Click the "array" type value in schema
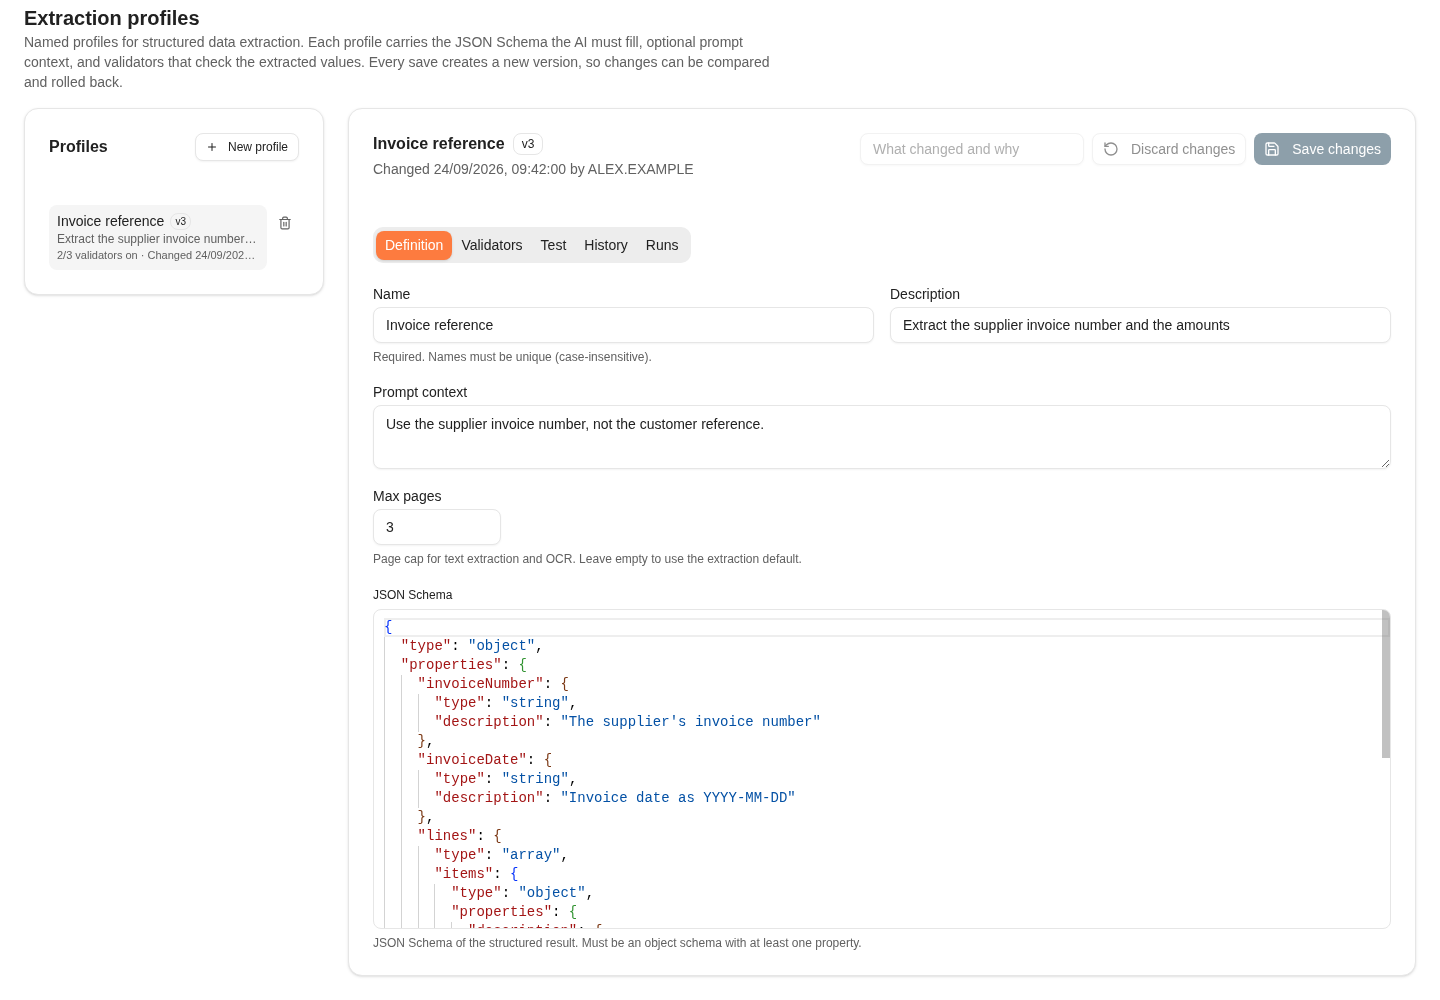 (531, 855)
